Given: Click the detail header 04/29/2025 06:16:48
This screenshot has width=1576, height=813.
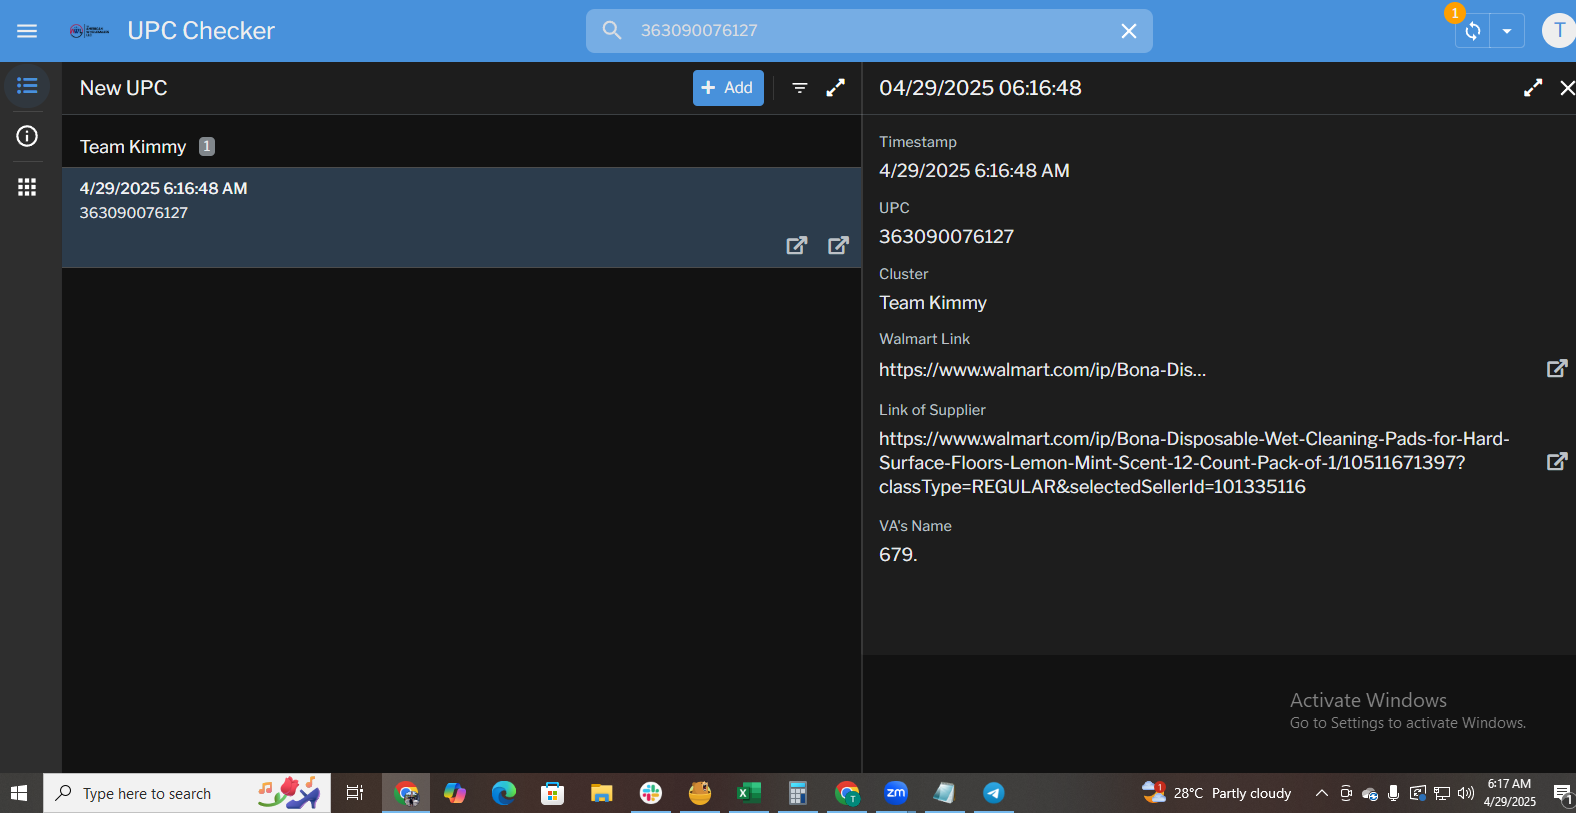Looking at the screenshot, I should pyautogui.click(x=980, y=88).
